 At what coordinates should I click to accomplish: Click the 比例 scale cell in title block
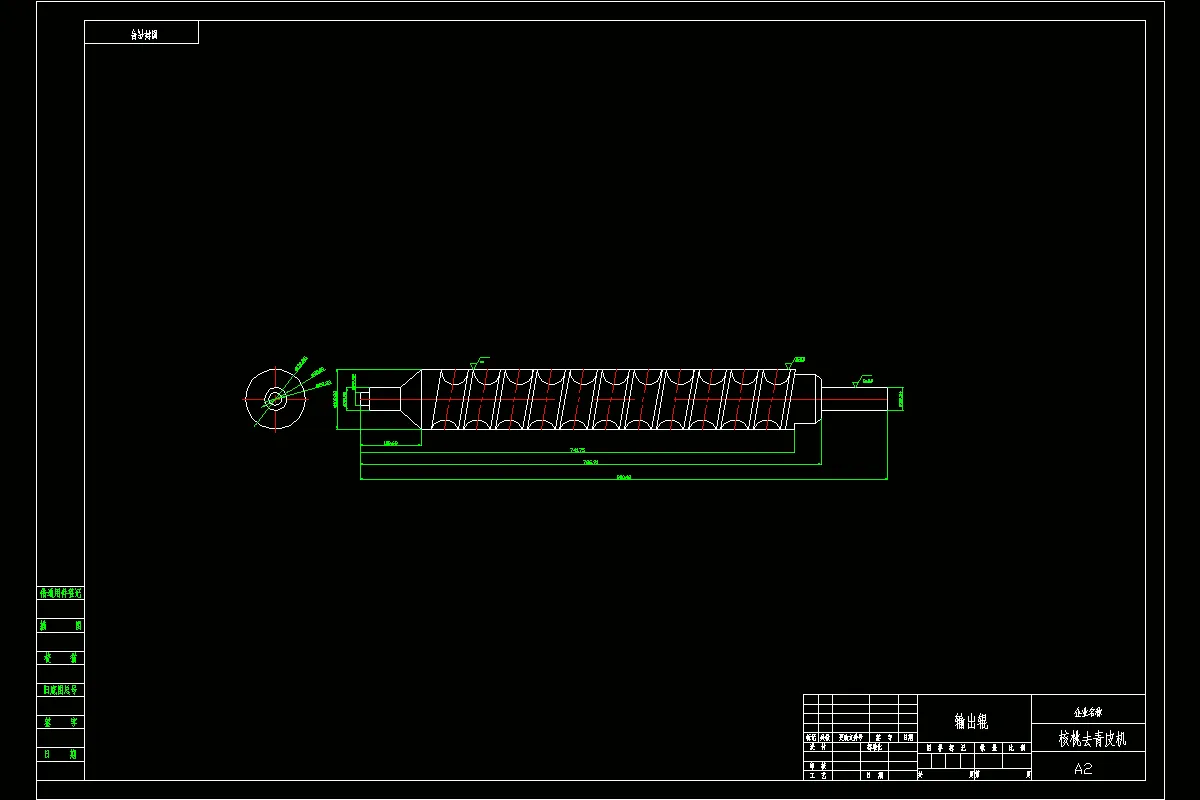[x=1017, y=747]
